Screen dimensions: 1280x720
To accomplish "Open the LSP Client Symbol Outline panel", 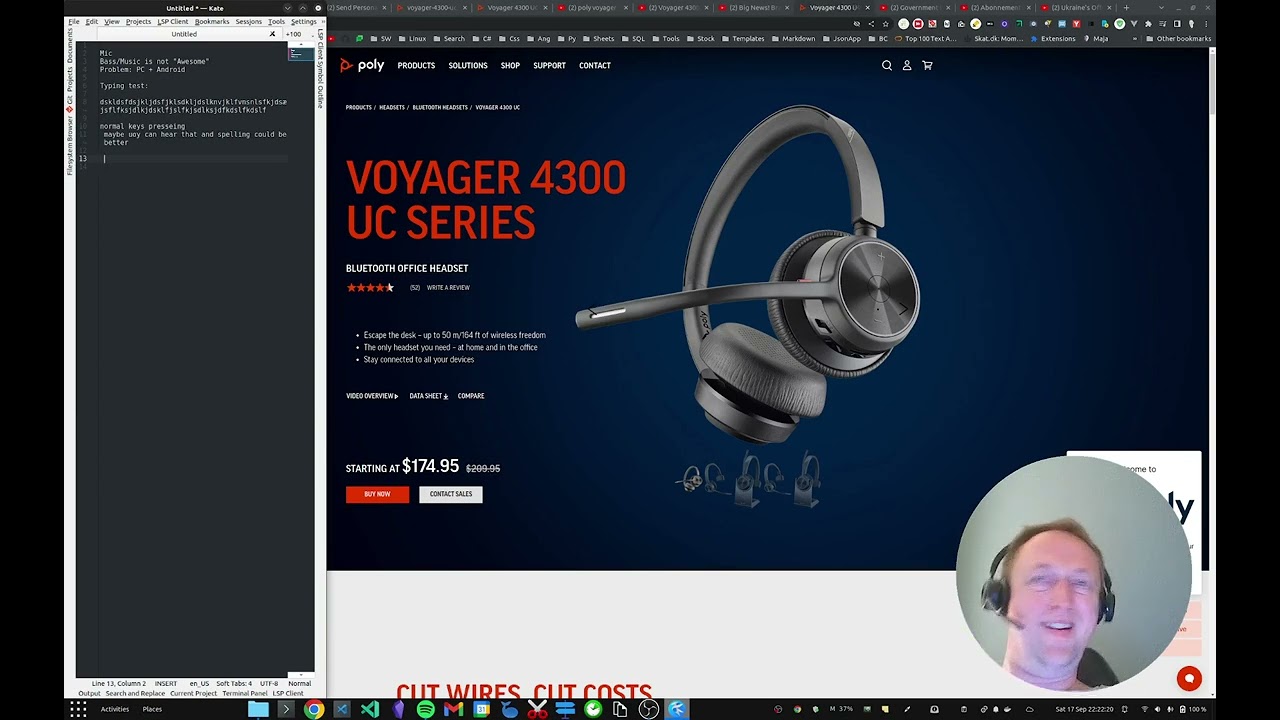I will pyautogui.click(x=321, y=68).
